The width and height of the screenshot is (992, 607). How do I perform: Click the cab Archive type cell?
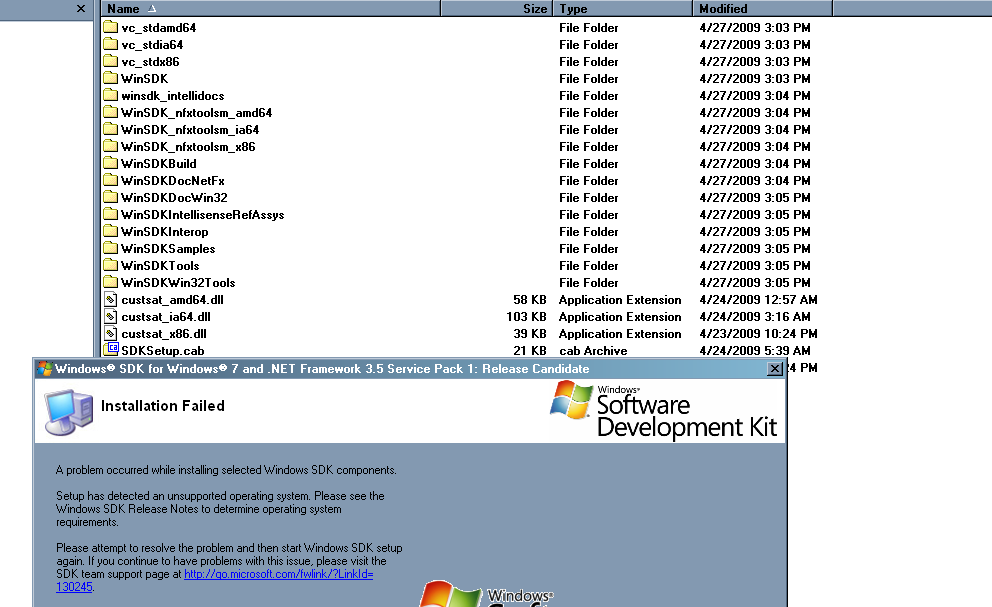[x=593, y=351]
